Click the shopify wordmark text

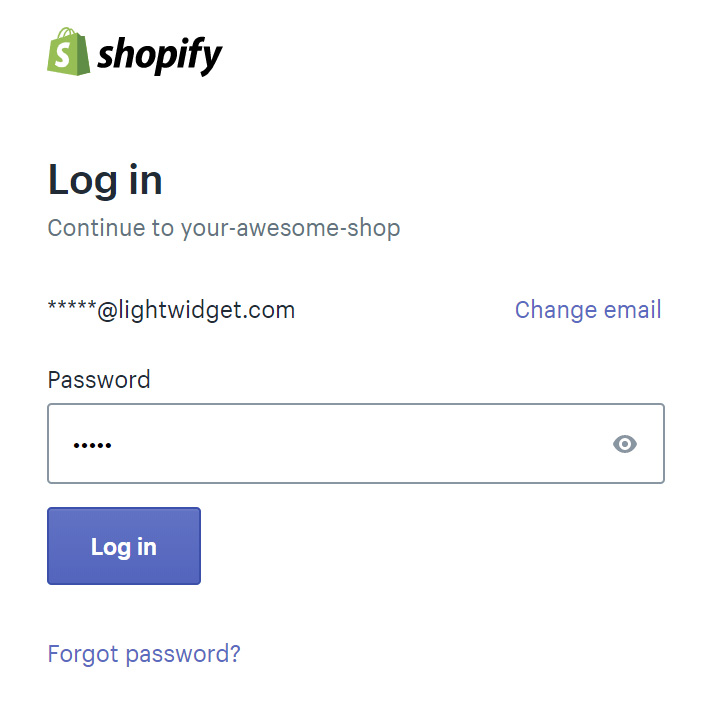click(160, 56)
